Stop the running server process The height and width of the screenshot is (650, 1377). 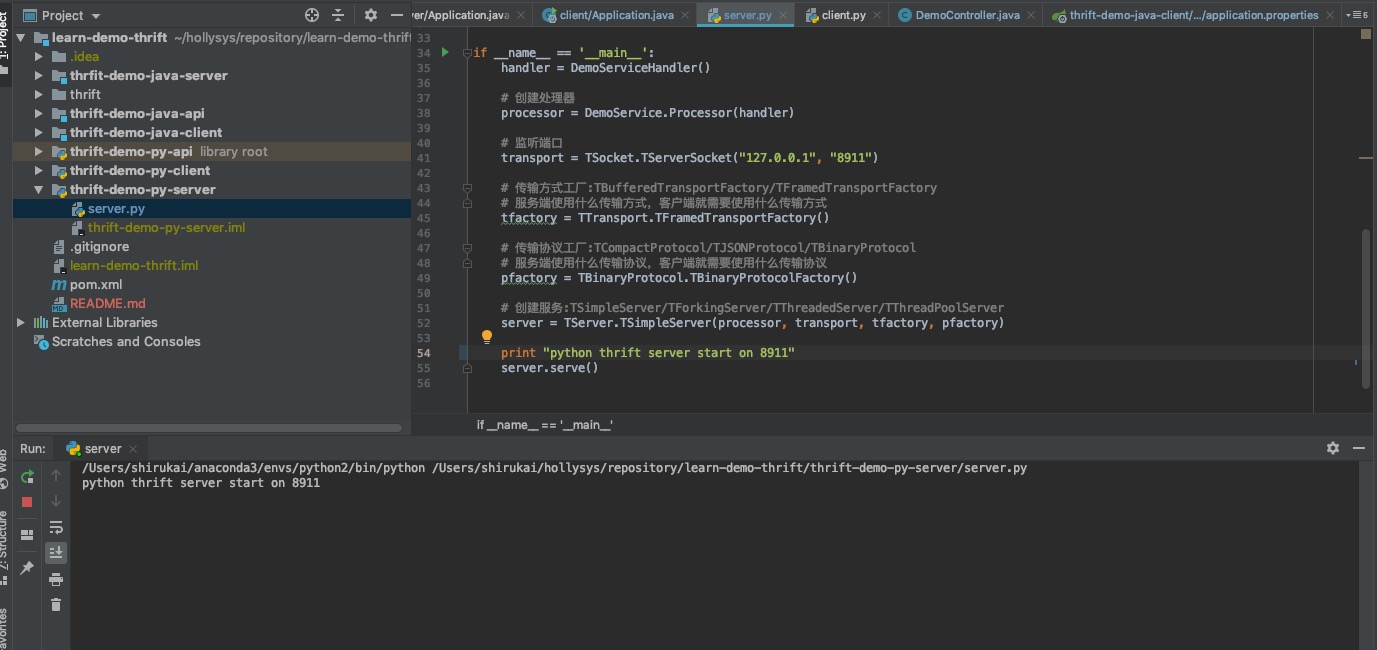pyautogui.click(x=27, y=502)
